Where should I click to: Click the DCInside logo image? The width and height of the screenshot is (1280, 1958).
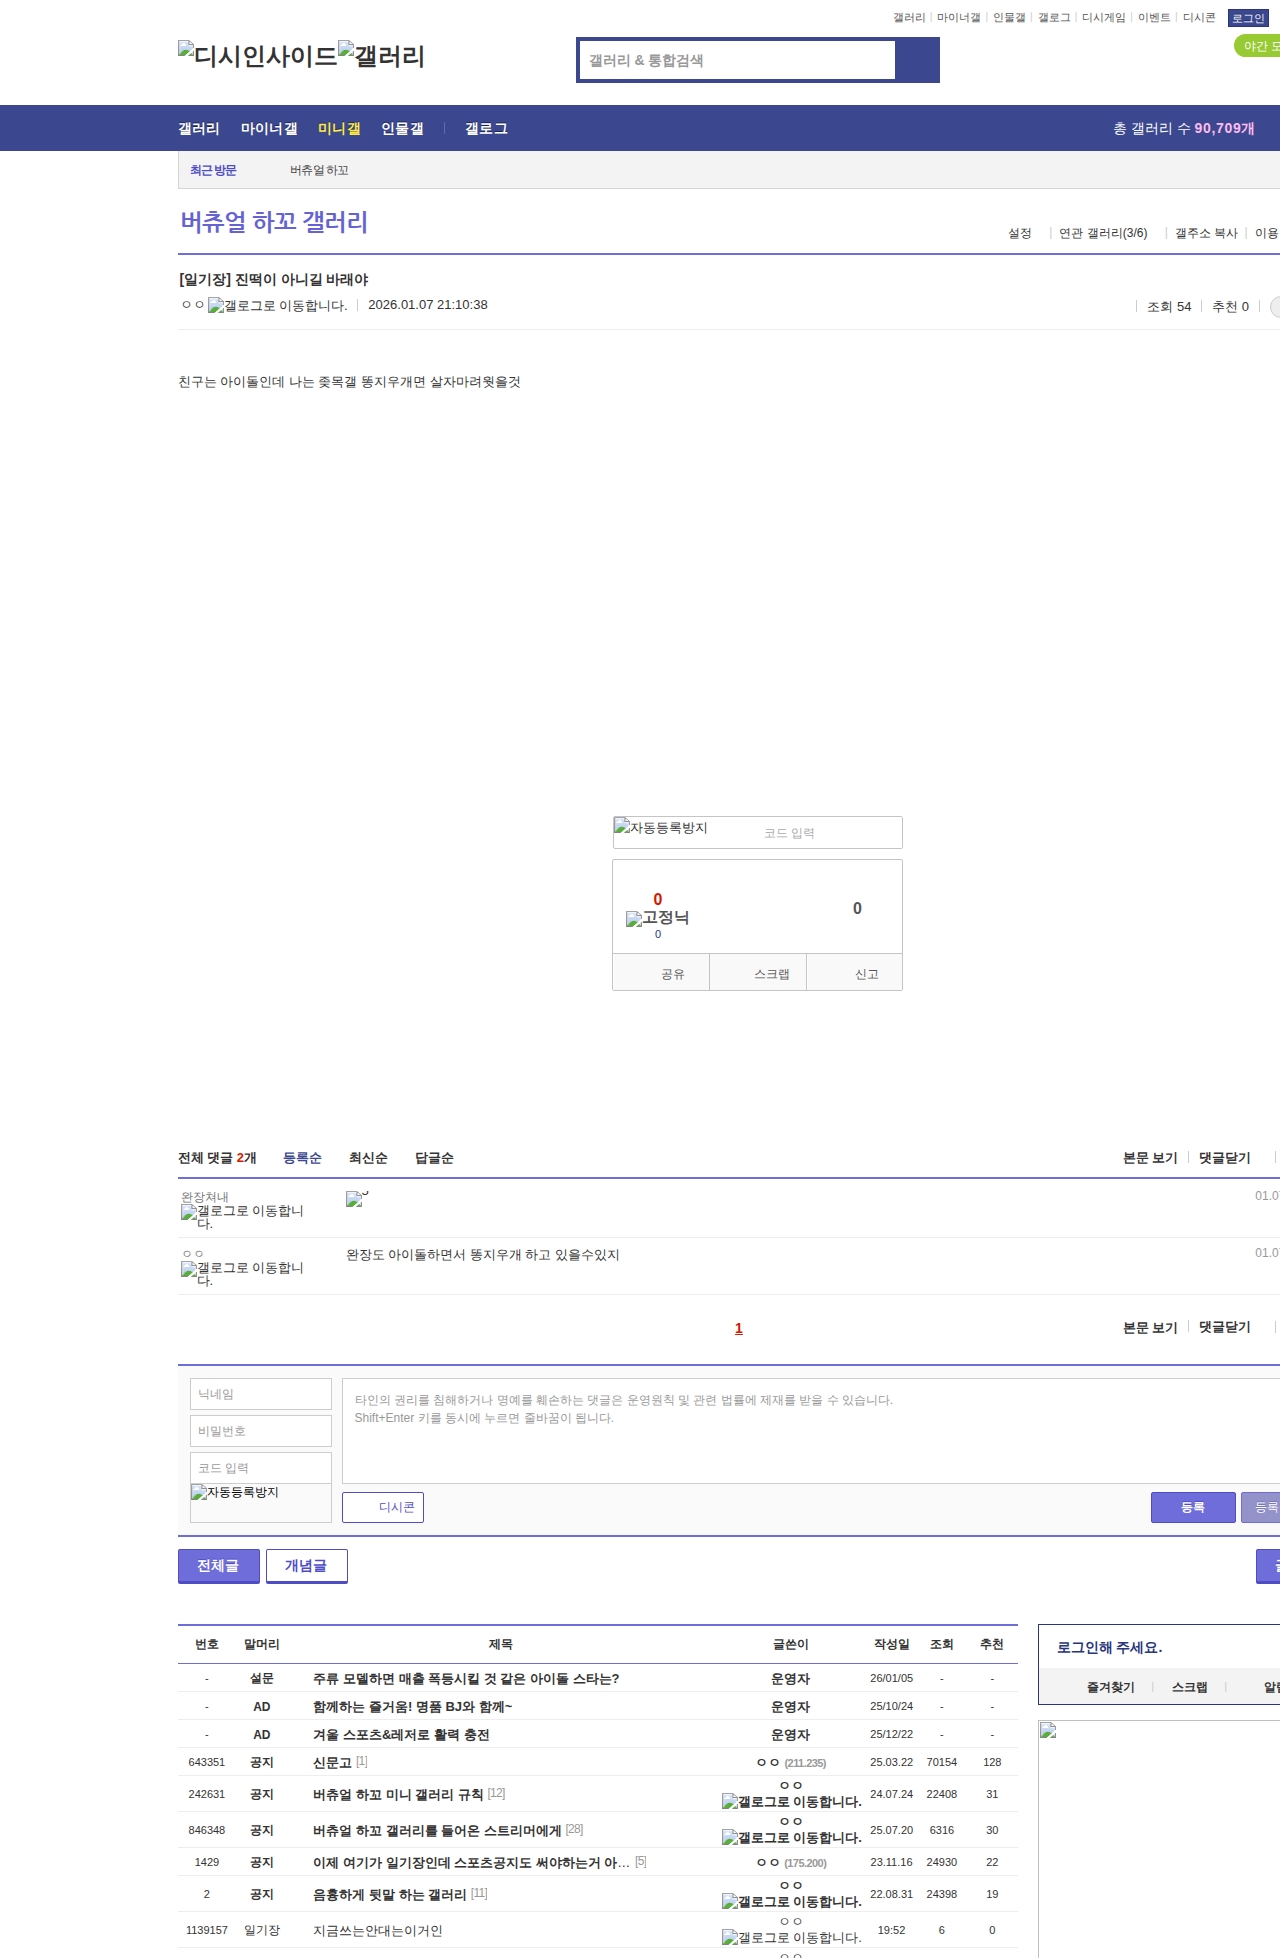click(257, 56)
